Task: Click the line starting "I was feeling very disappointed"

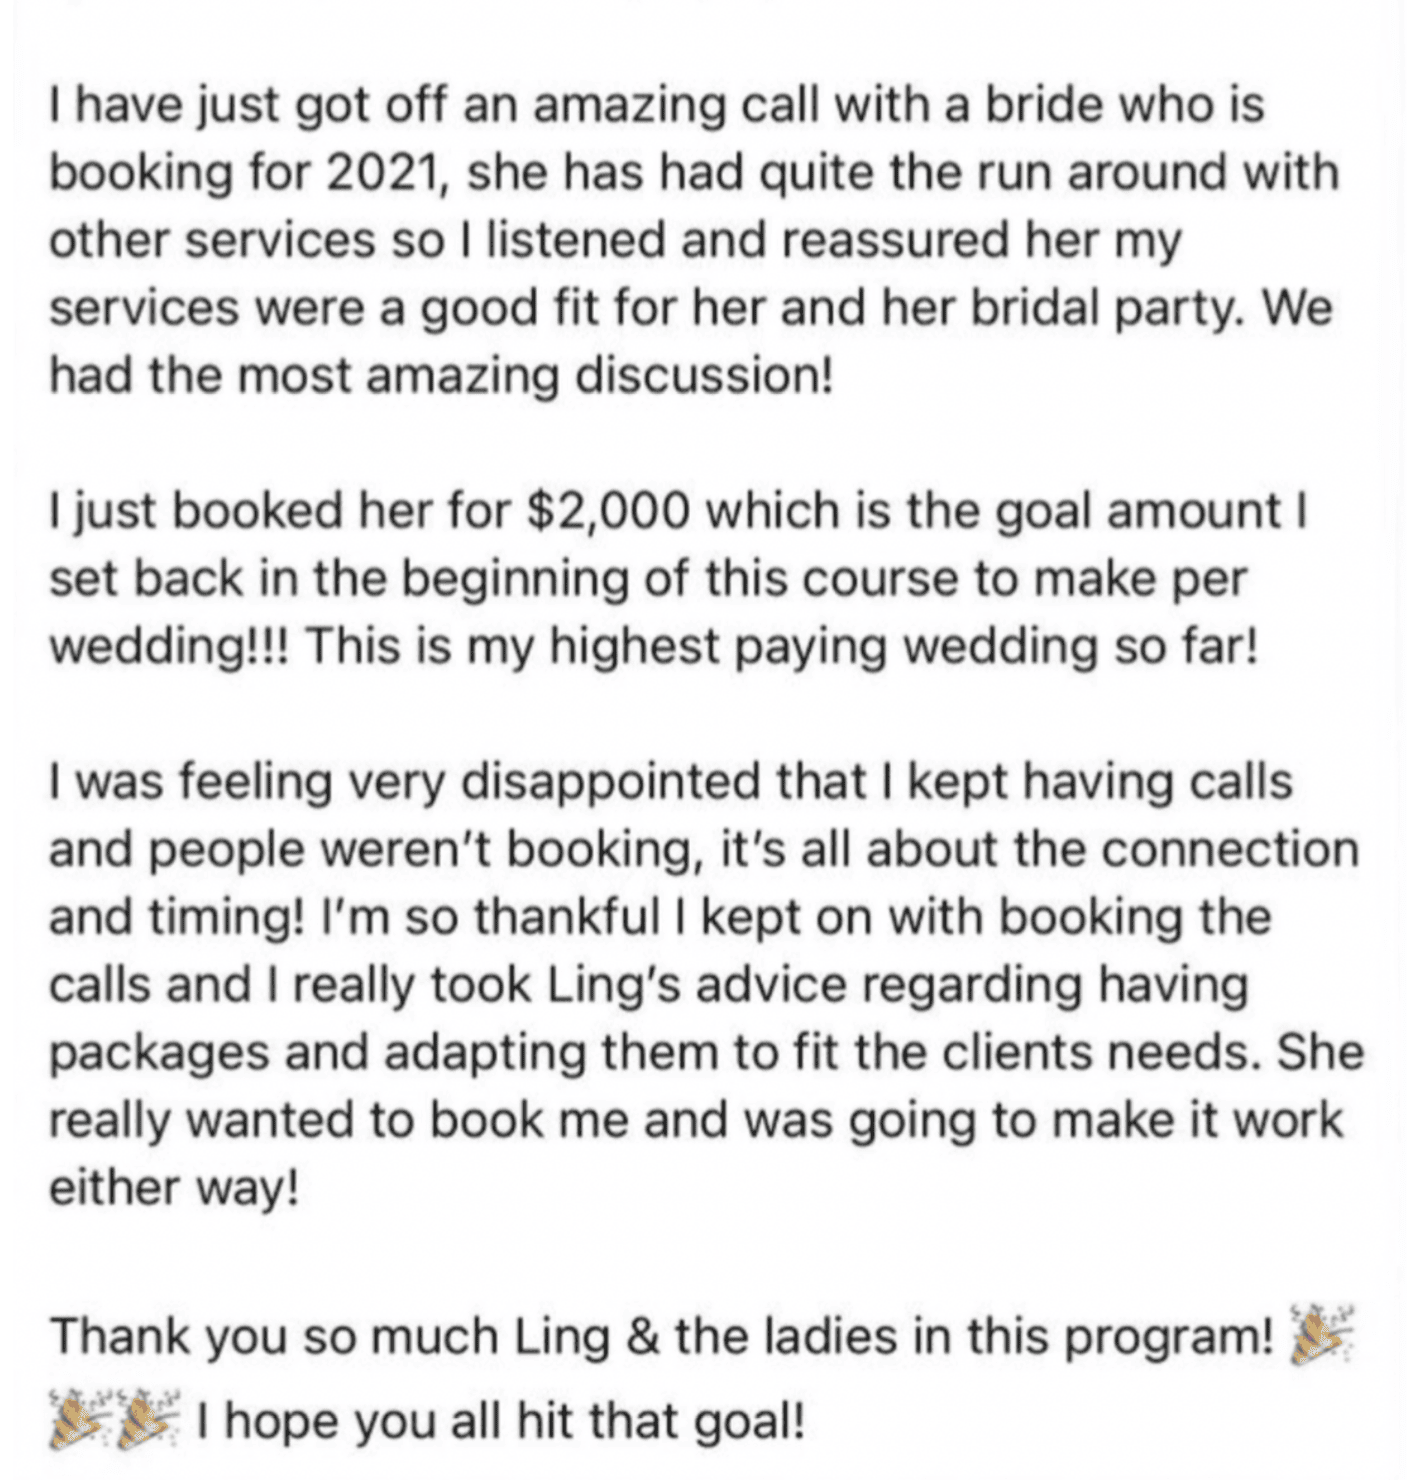Action: (671, 782)
